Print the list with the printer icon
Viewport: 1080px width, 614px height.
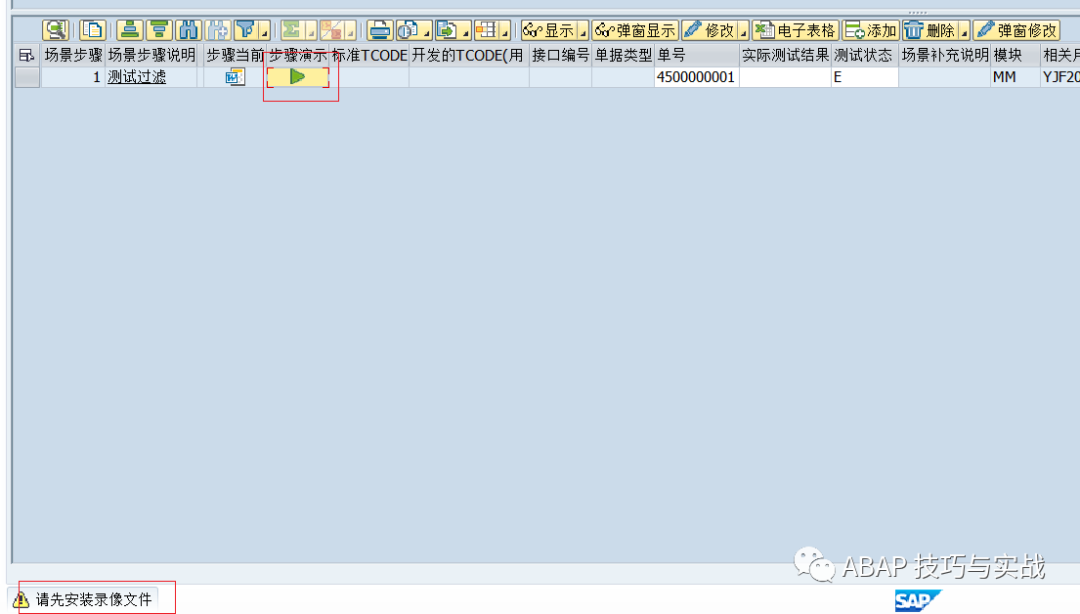(379, 30)
